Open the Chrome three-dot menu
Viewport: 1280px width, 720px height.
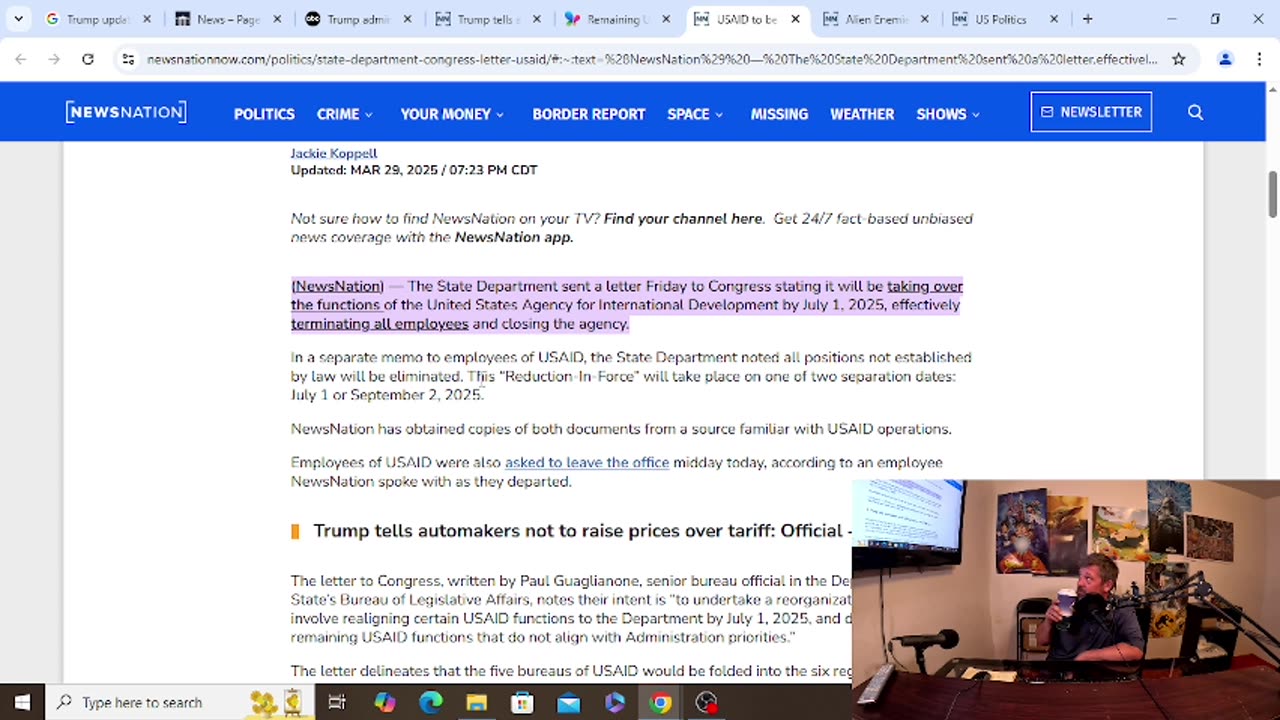tap(1258, 59)
